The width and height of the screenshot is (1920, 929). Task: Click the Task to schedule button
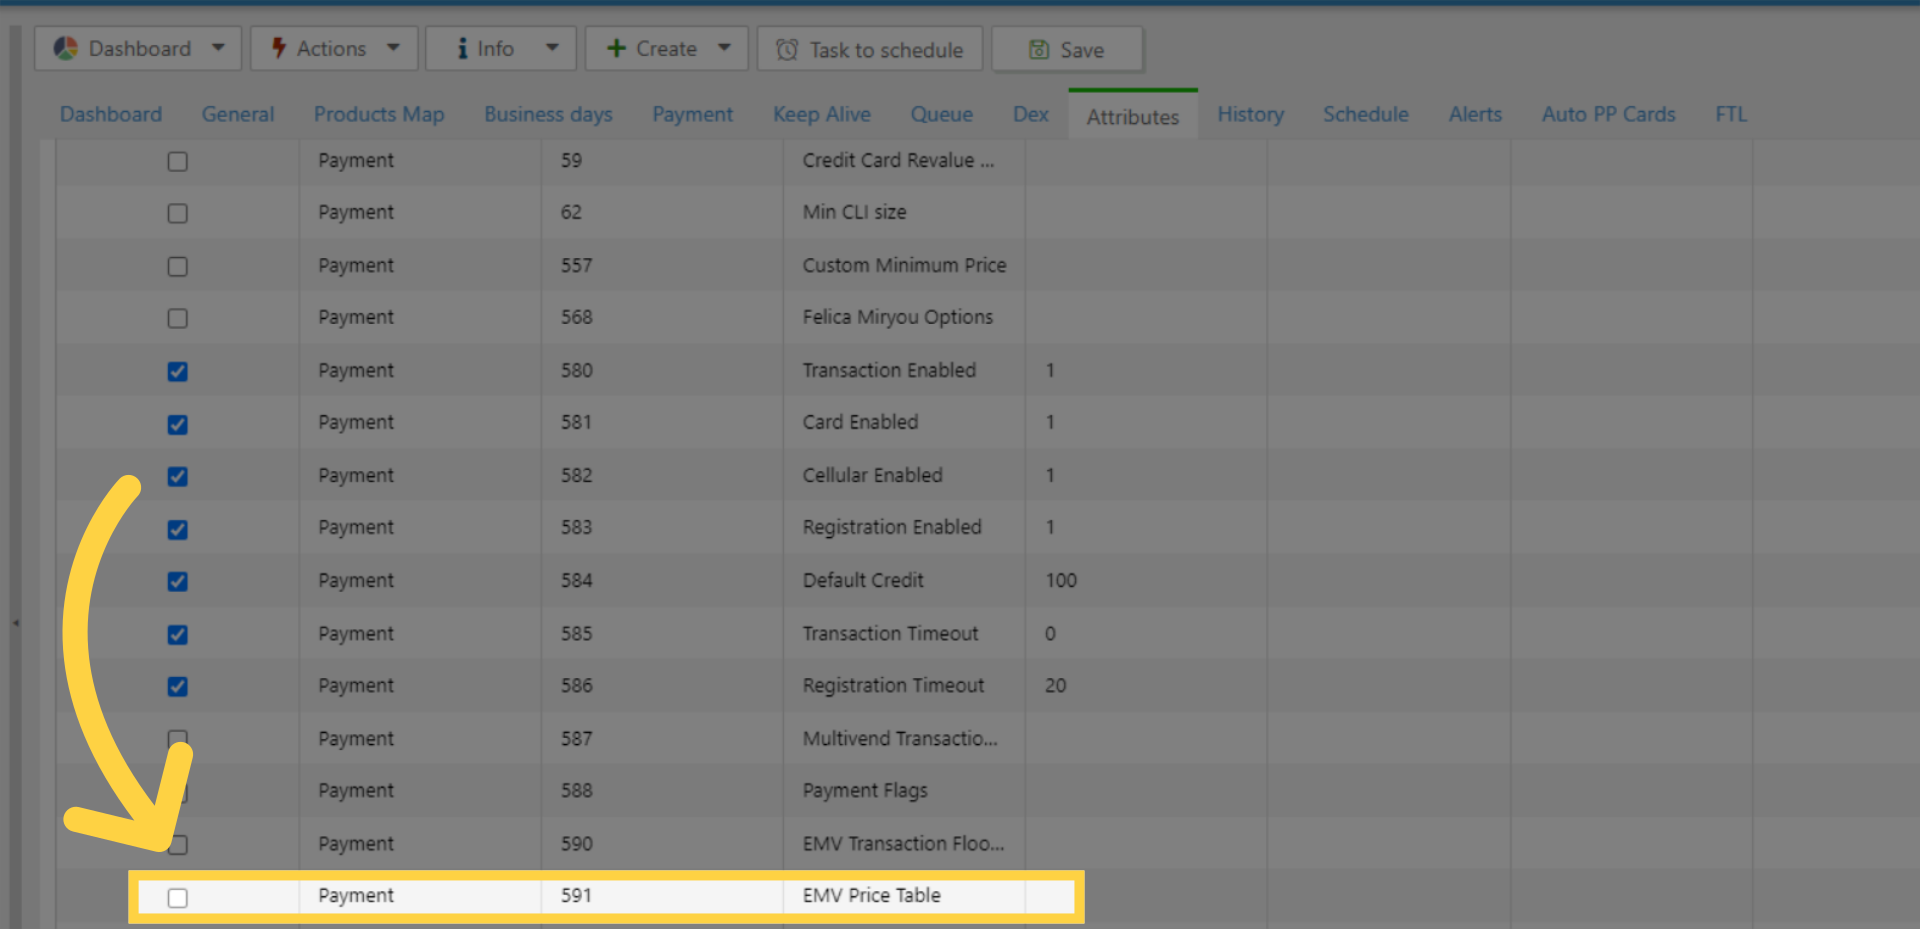click(x=870, y=49)
